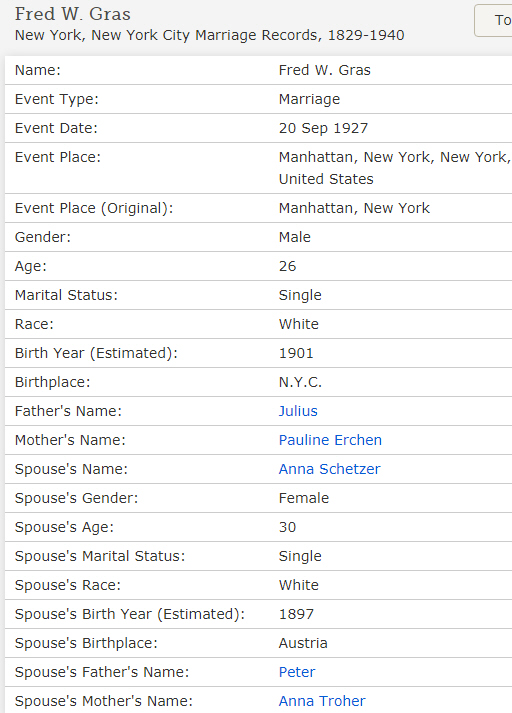Click the Gender value Male
Viewport: 512px width, 713px height.
(x=295, y=237)
